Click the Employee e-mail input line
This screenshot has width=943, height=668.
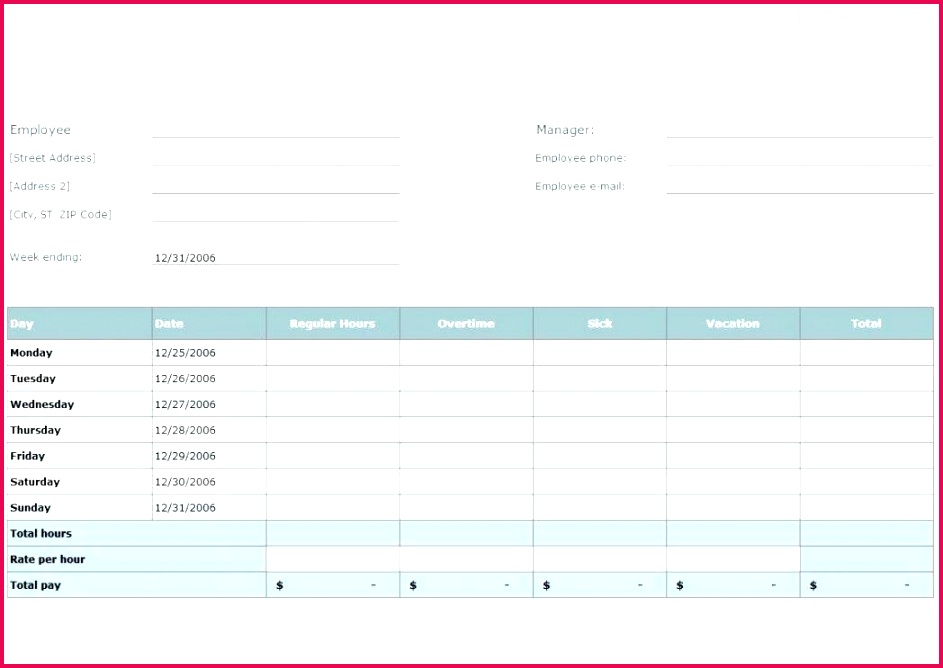tap(800, 186)
